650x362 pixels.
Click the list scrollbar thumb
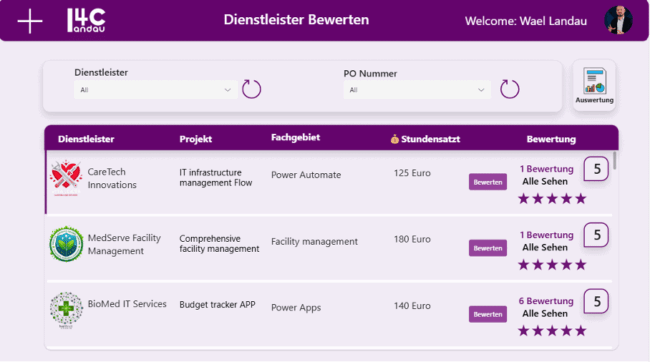(614, 161)
